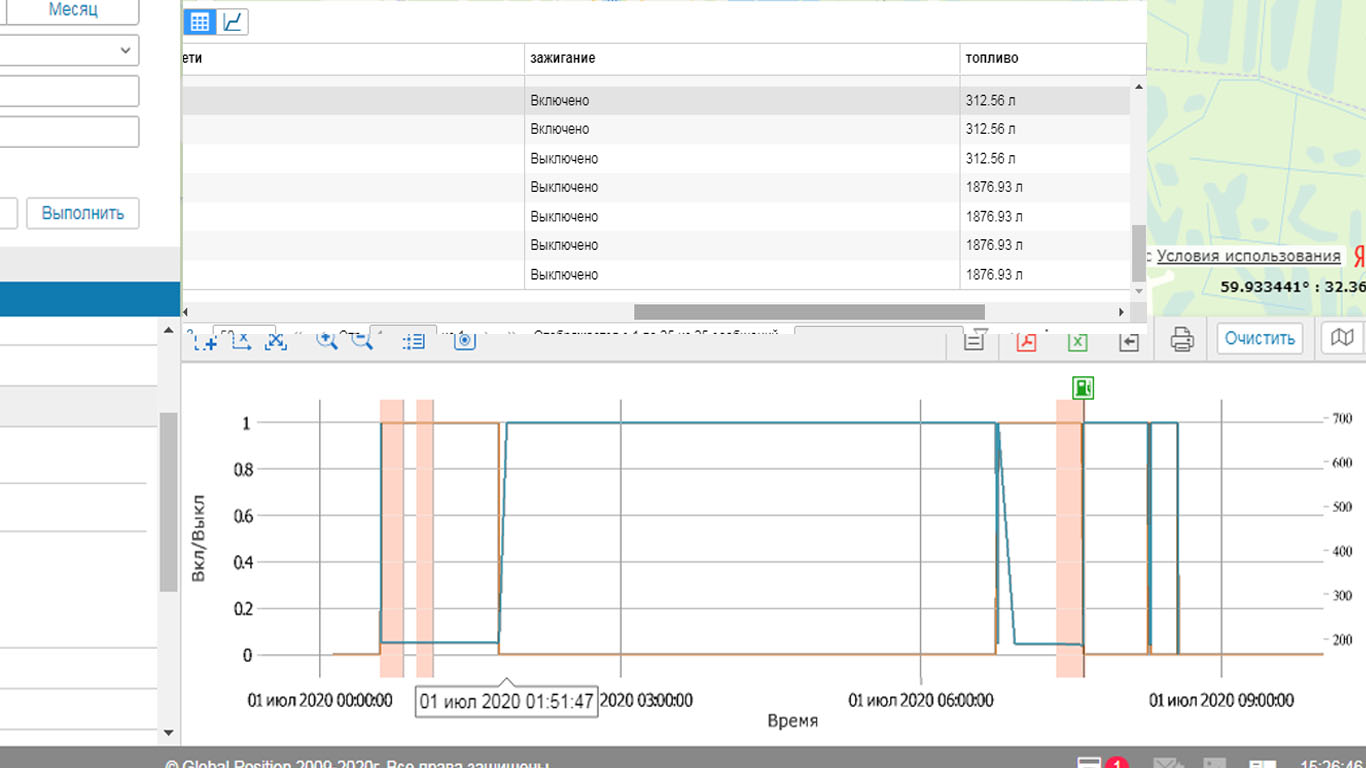Image resolution: width=1366 pixels, height=768 pixels.
Task: Export report to PDF
Action: 1027,341
